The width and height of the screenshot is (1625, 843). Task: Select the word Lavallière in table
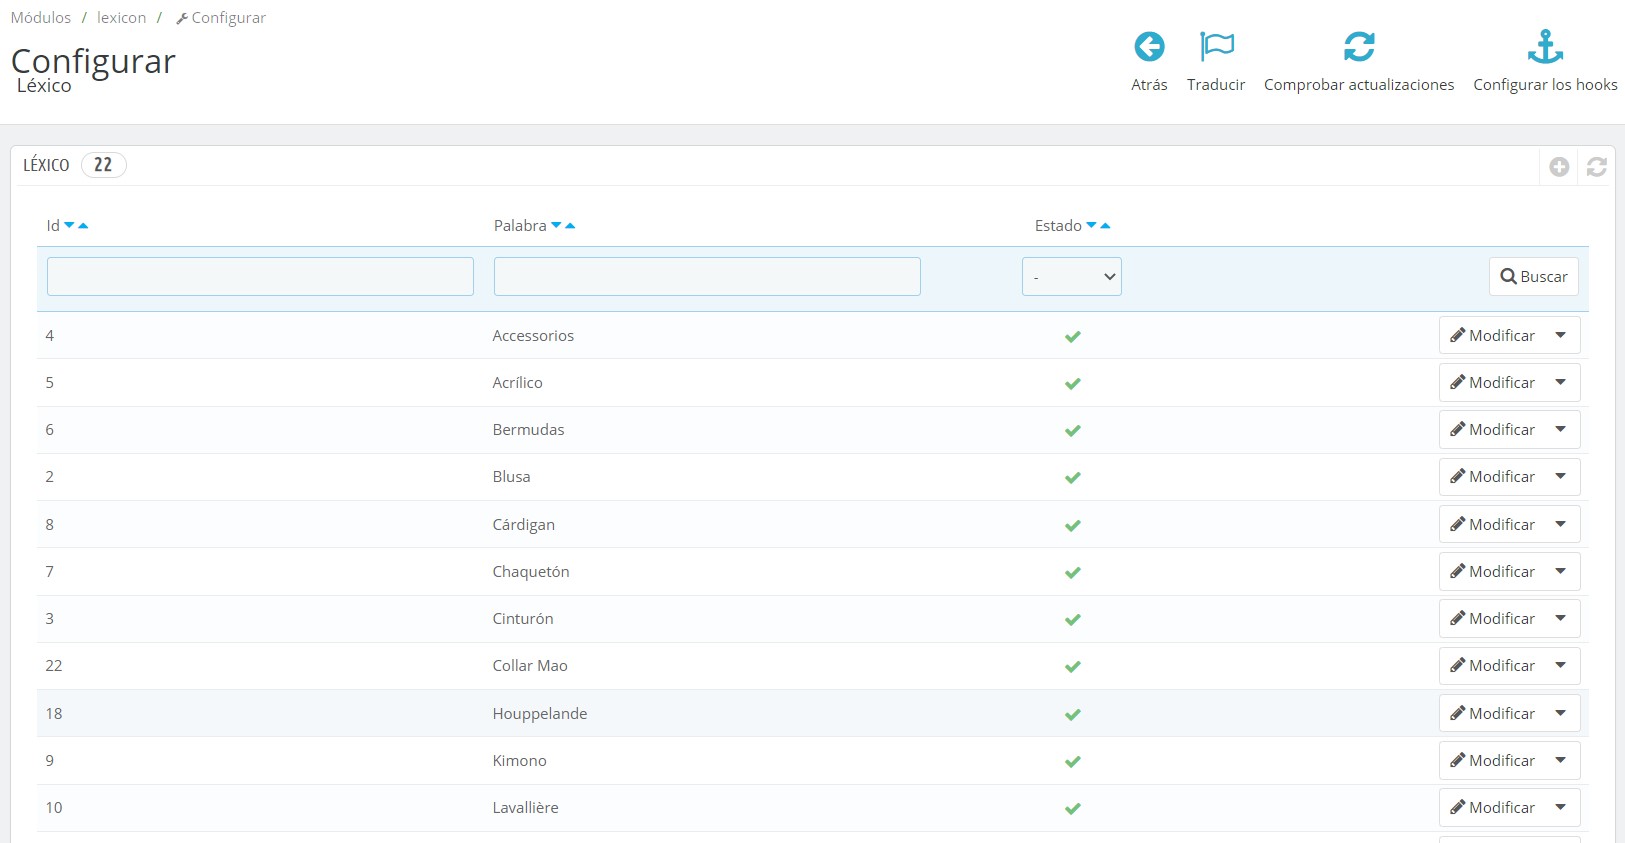[x=526, y=808]
